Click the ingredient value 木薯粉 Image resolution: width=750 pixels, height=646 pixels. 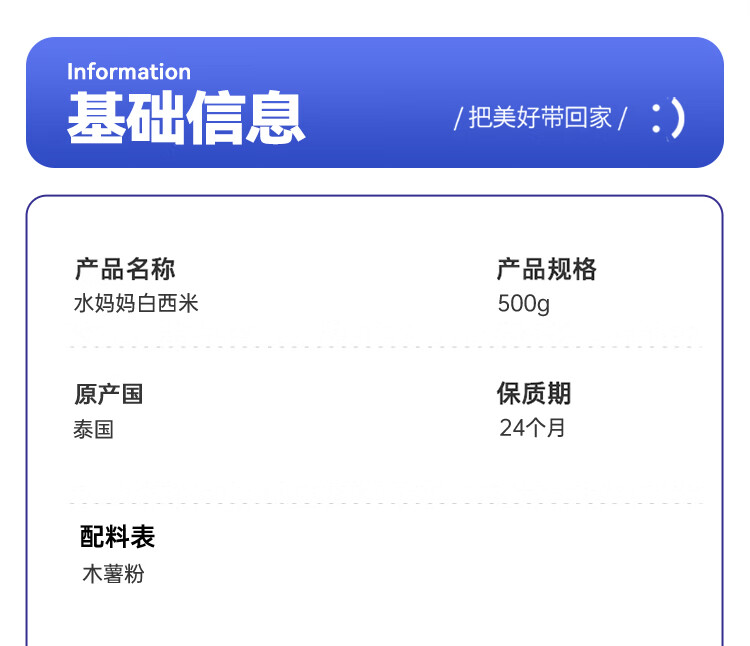pyautogui.click(x=113, y=575)
